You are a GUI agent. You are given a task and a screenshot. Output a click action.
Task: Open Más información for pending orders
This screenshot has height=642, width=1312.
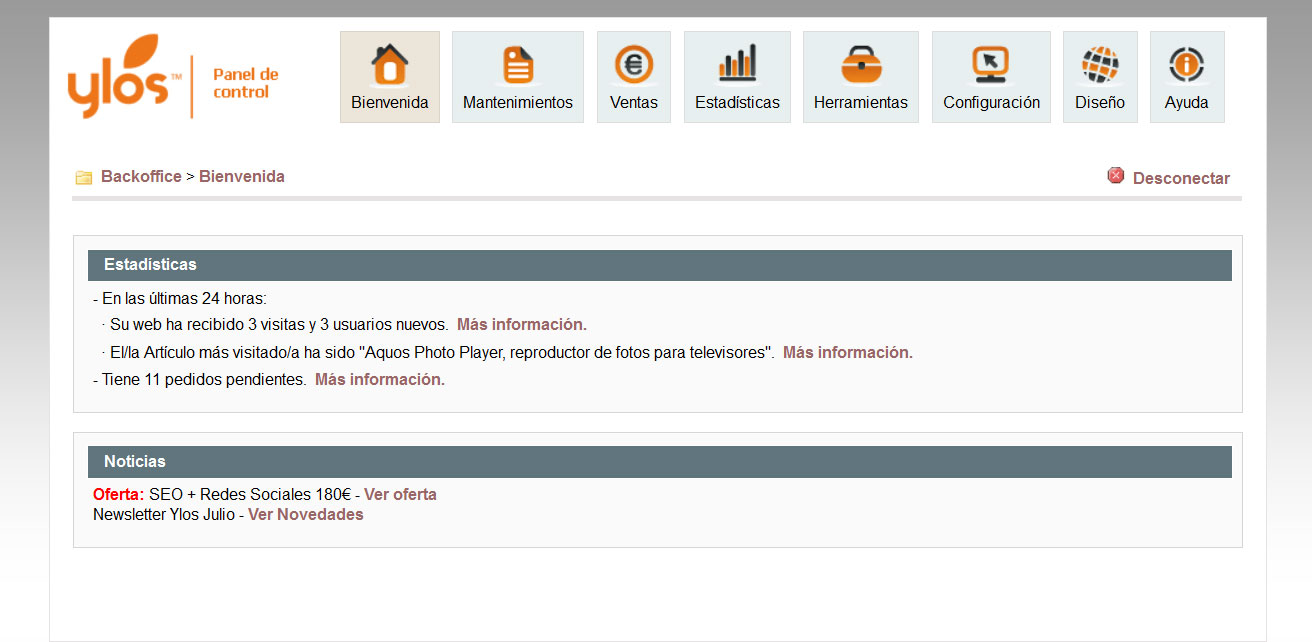pyautogui.click(x=380, y=380)
